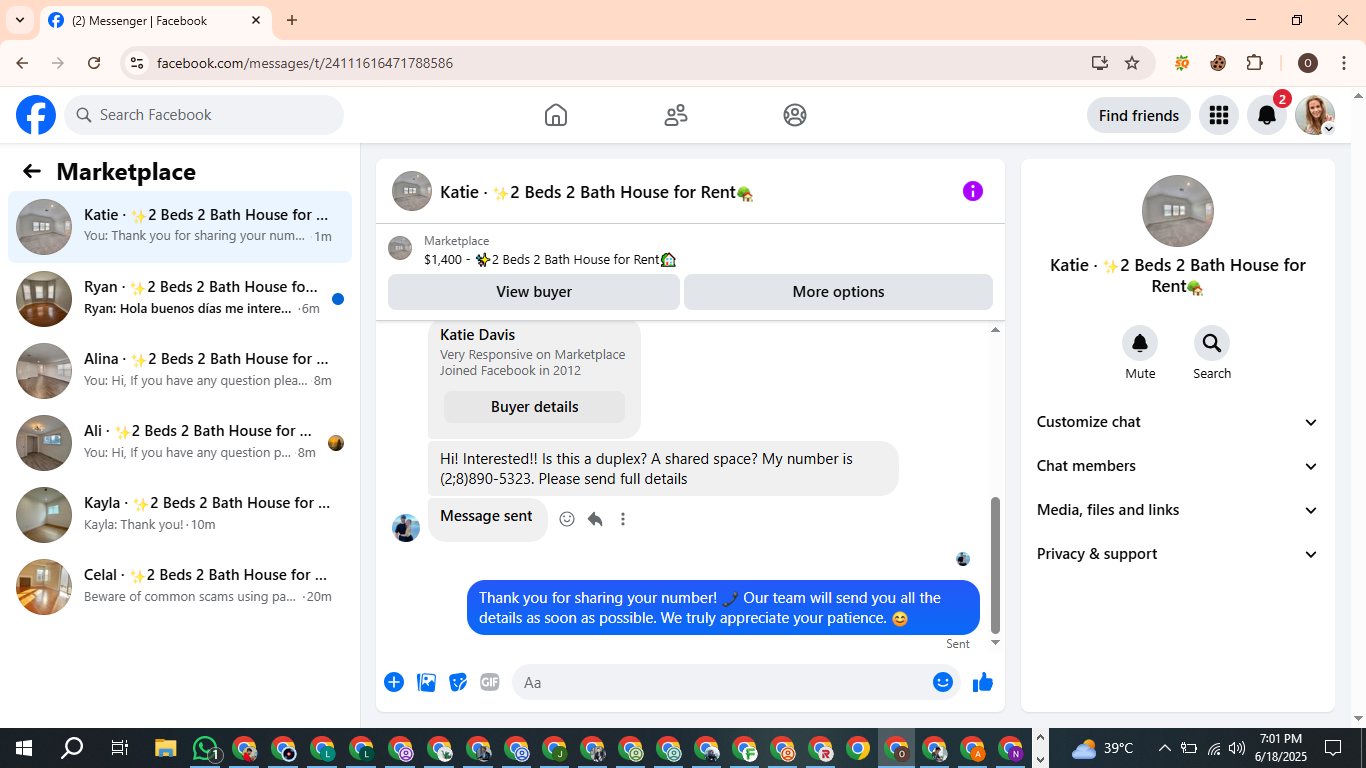Click the Facebook logo icon
The image size is (1366, 768).
pyautogui.click(x=36, y=115)
